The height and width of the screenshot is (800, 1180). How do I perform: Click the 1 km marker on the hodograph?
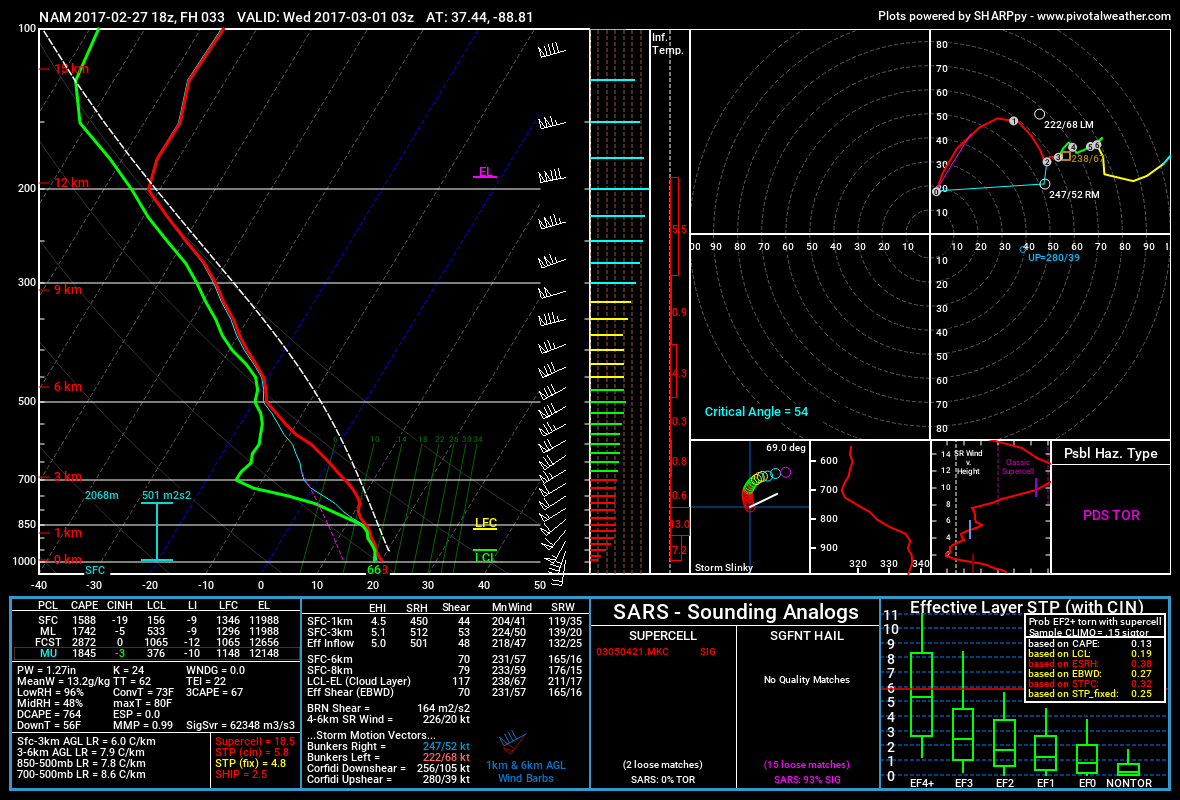(x=1014, y=121)
